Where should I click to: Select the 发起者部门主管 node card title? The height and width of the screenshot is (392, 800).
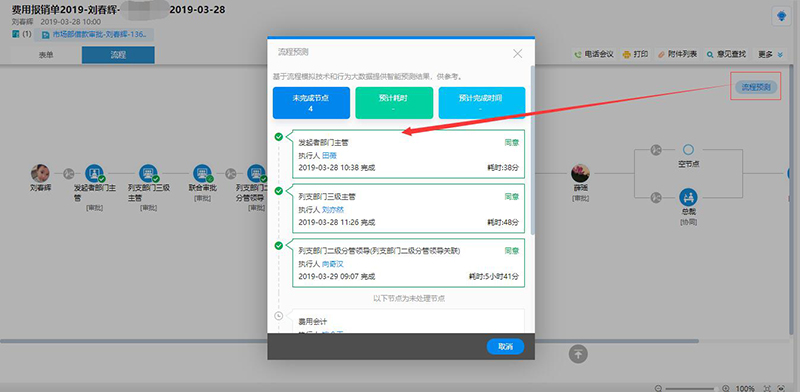[323, 142]
